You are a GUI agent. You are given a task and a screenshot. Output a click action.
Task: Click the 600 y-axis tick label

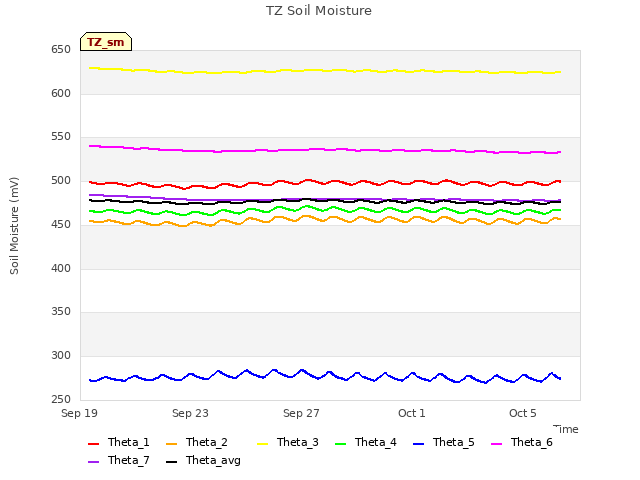[x=61, y=93]
